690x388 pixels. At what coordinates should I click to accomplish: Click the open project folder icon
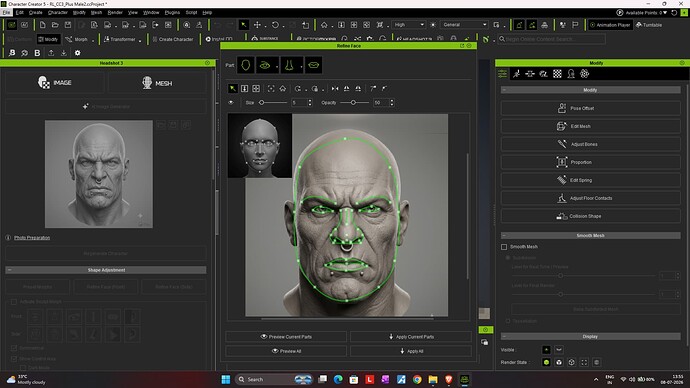click(55, 25)
